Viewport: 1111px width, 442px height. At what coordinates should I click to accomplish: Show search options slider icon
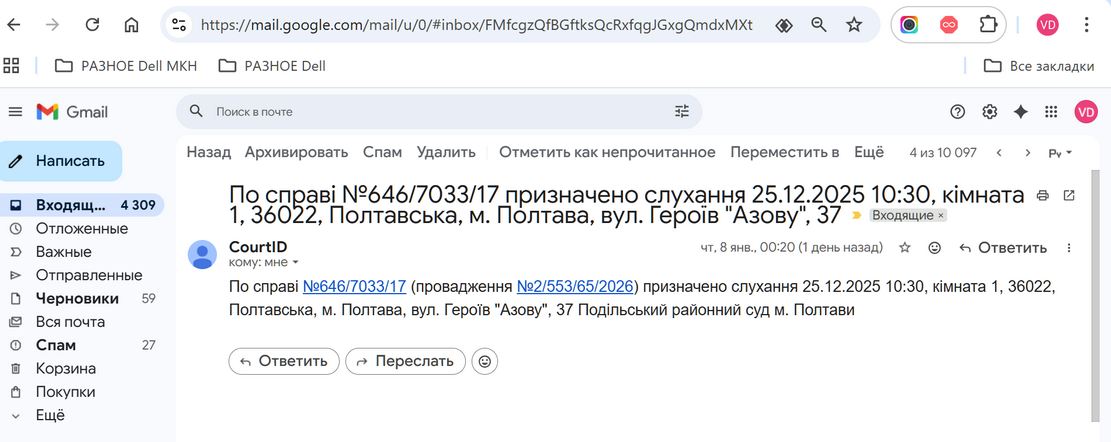pyautogui.click(x=682, y=111)
